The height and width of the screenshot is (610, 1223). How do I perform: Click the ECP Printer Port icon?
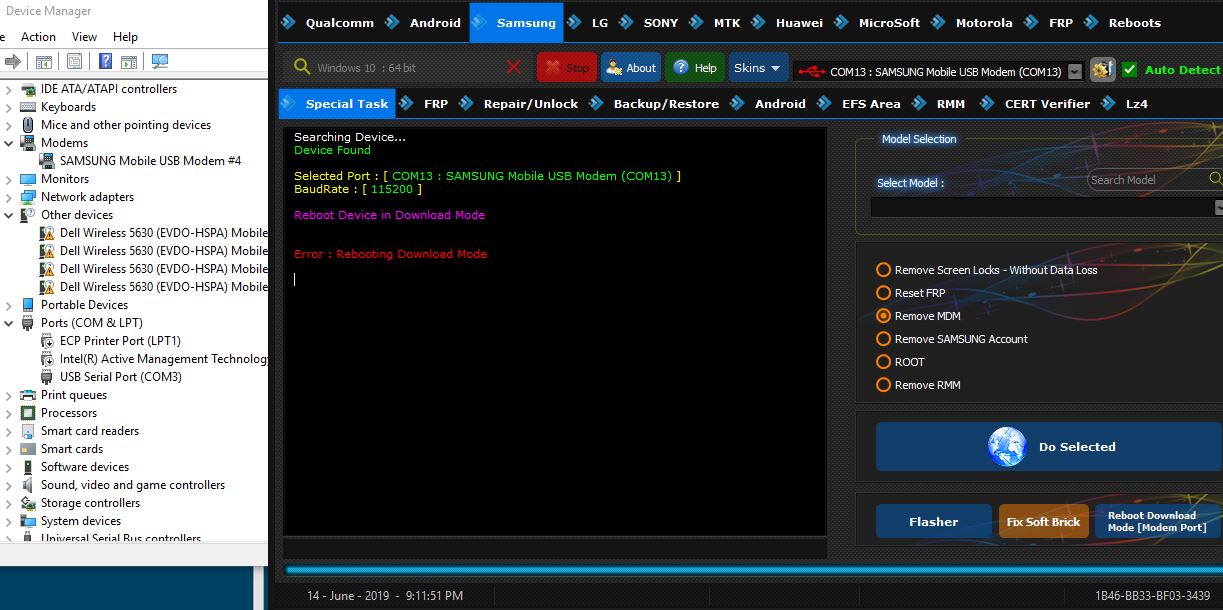click(x=47, y=341)
